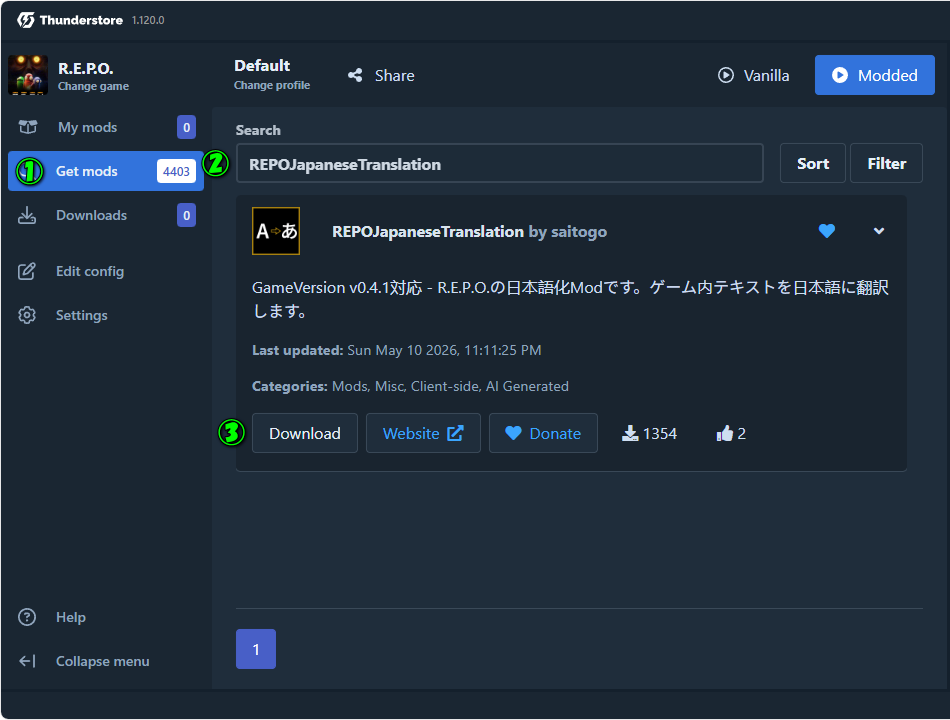Click the Help question mark icon
Viewport: 950px width, 720px height.
27,617
